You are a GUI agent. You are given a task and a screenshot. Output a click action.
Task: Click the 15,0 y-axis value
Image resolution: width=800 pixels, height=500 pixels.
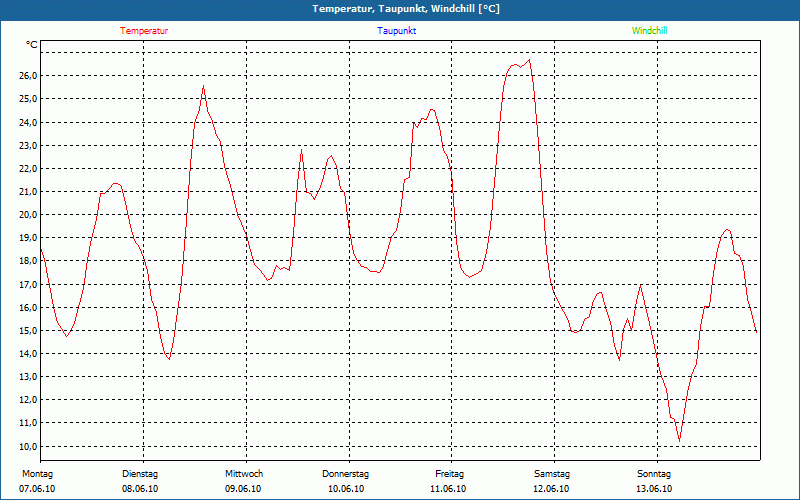[29, 331]
